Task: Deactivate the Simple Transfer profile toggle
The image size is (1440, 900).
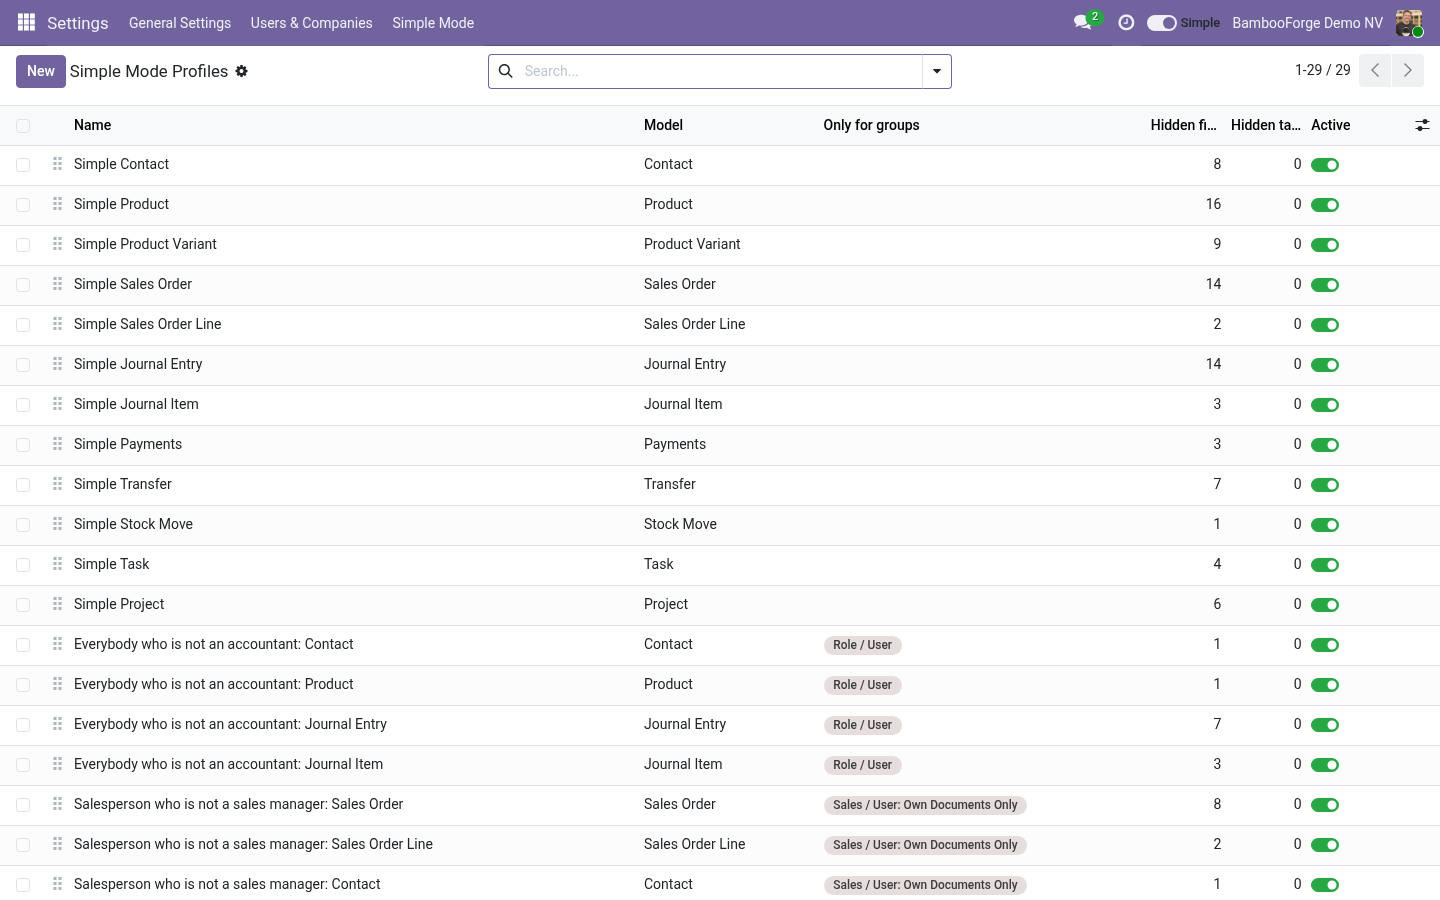Action: [x=1325, y=485]
